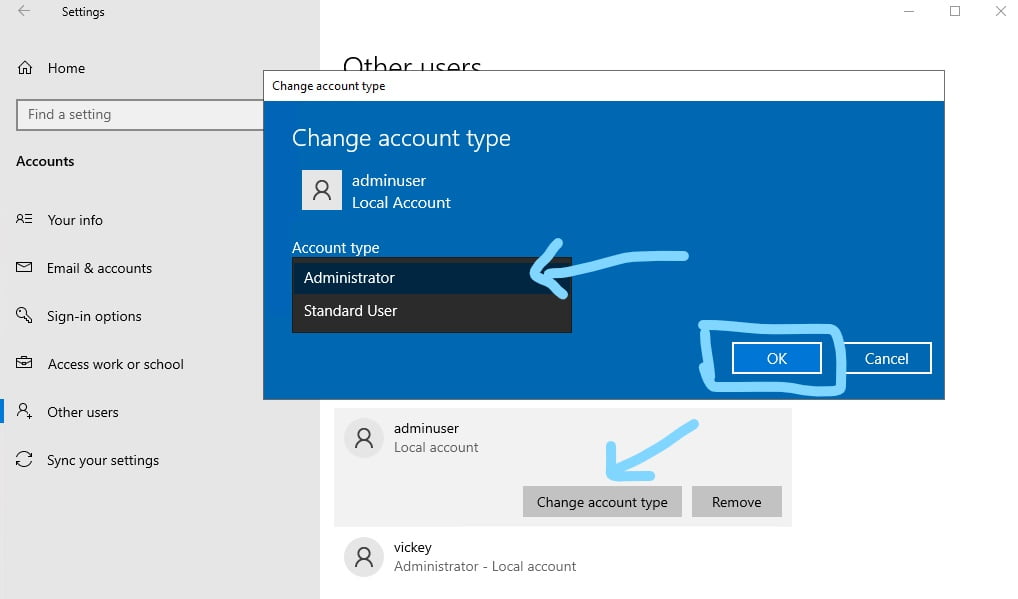
Task: Maximize the Settings window
Action: [x=955, y=11]
